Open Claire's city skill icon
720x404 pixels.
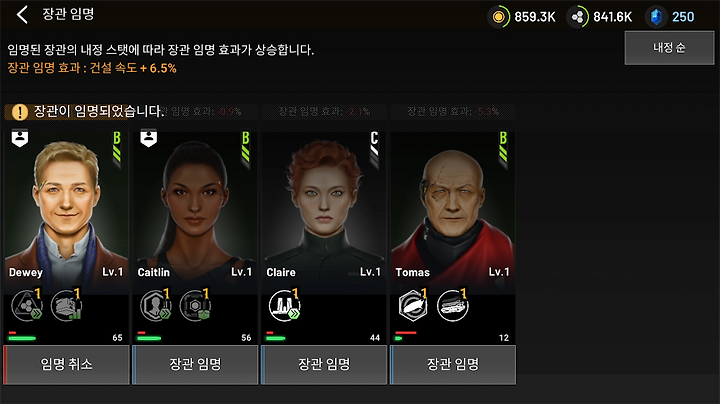coord(285,305)
